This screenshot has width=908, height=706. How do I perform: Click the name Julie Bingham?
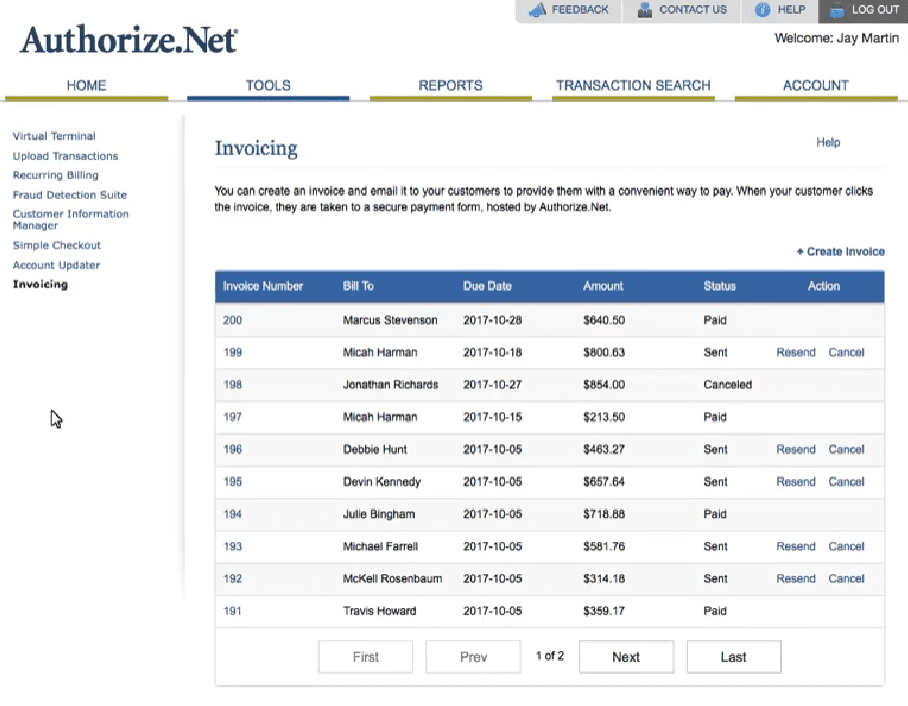coord(379,514)
